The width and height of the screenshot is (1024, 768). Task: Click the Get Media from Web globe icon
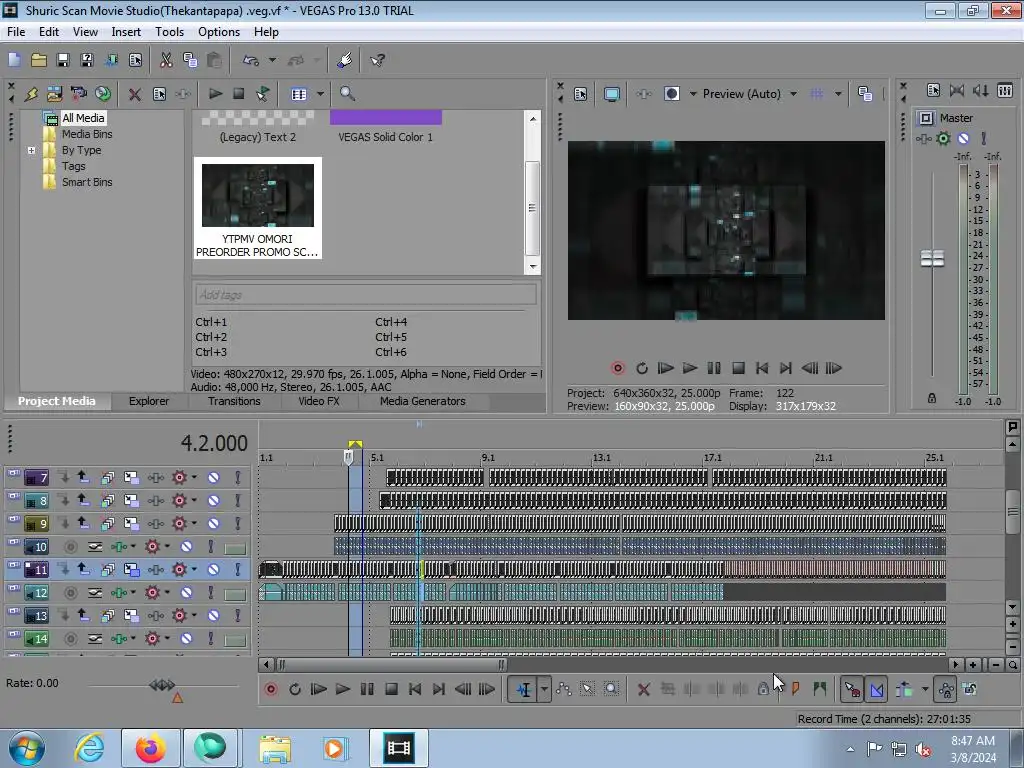[103, 94]
